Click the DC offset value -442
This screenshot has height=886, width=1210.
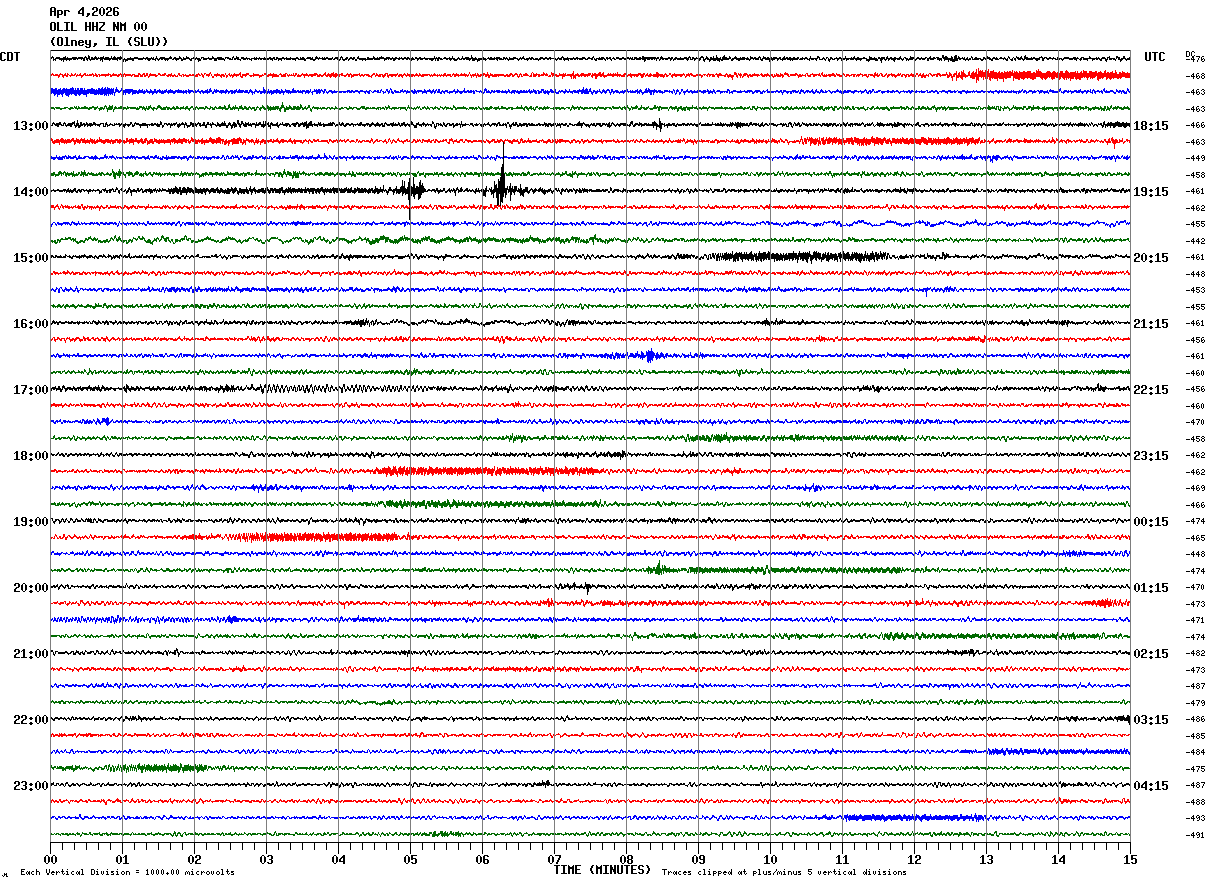1195,241
